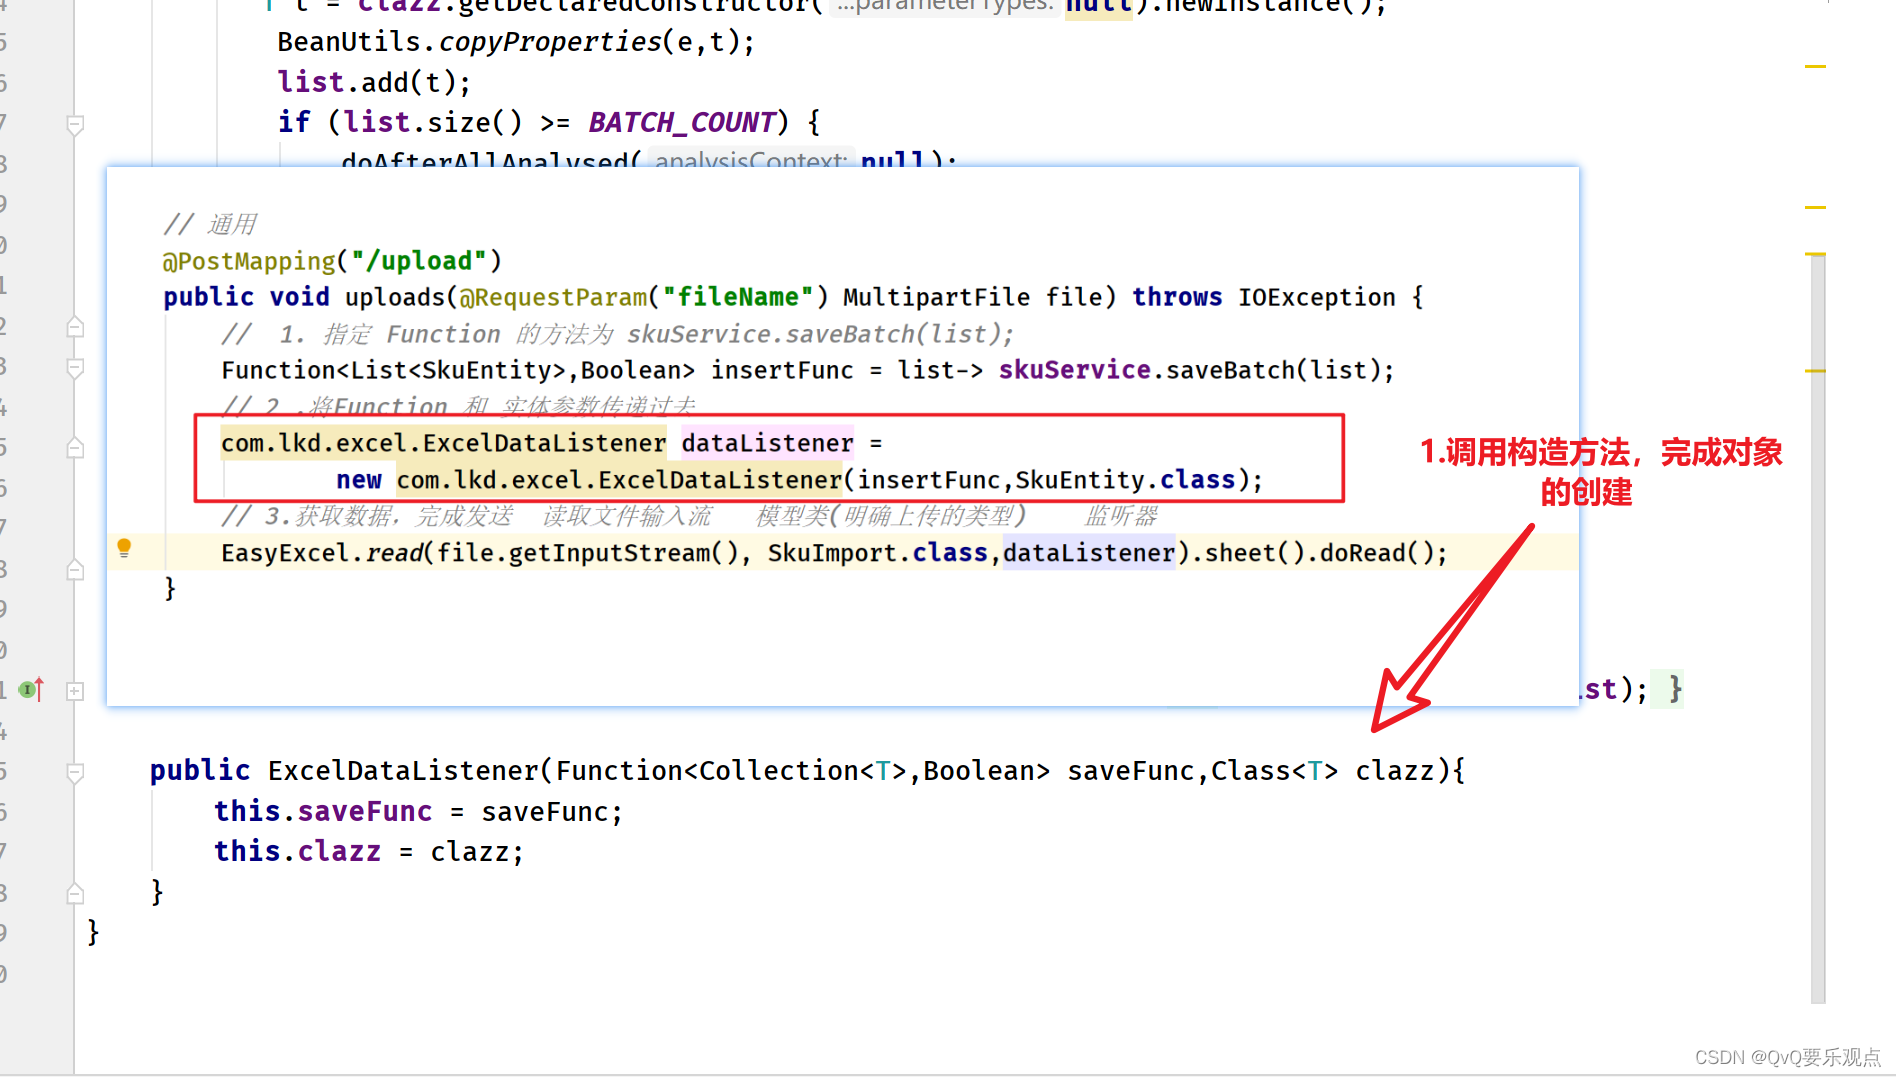Click the editor vertical scrollbar thumb

pyautogui.click(x=1817, y=628)
